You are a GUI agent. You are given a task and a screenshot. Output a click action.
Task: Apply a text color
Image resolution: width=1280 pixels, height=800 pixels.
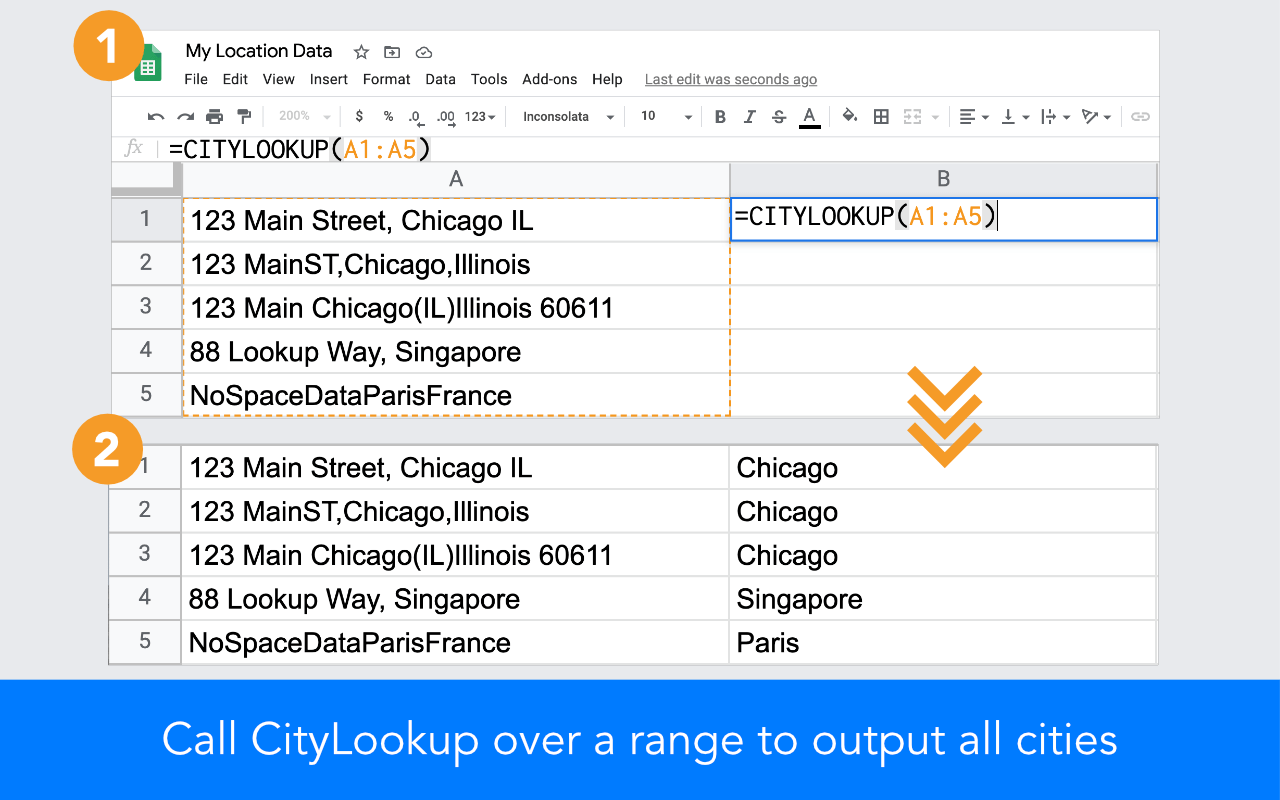(x=810, y=117)
